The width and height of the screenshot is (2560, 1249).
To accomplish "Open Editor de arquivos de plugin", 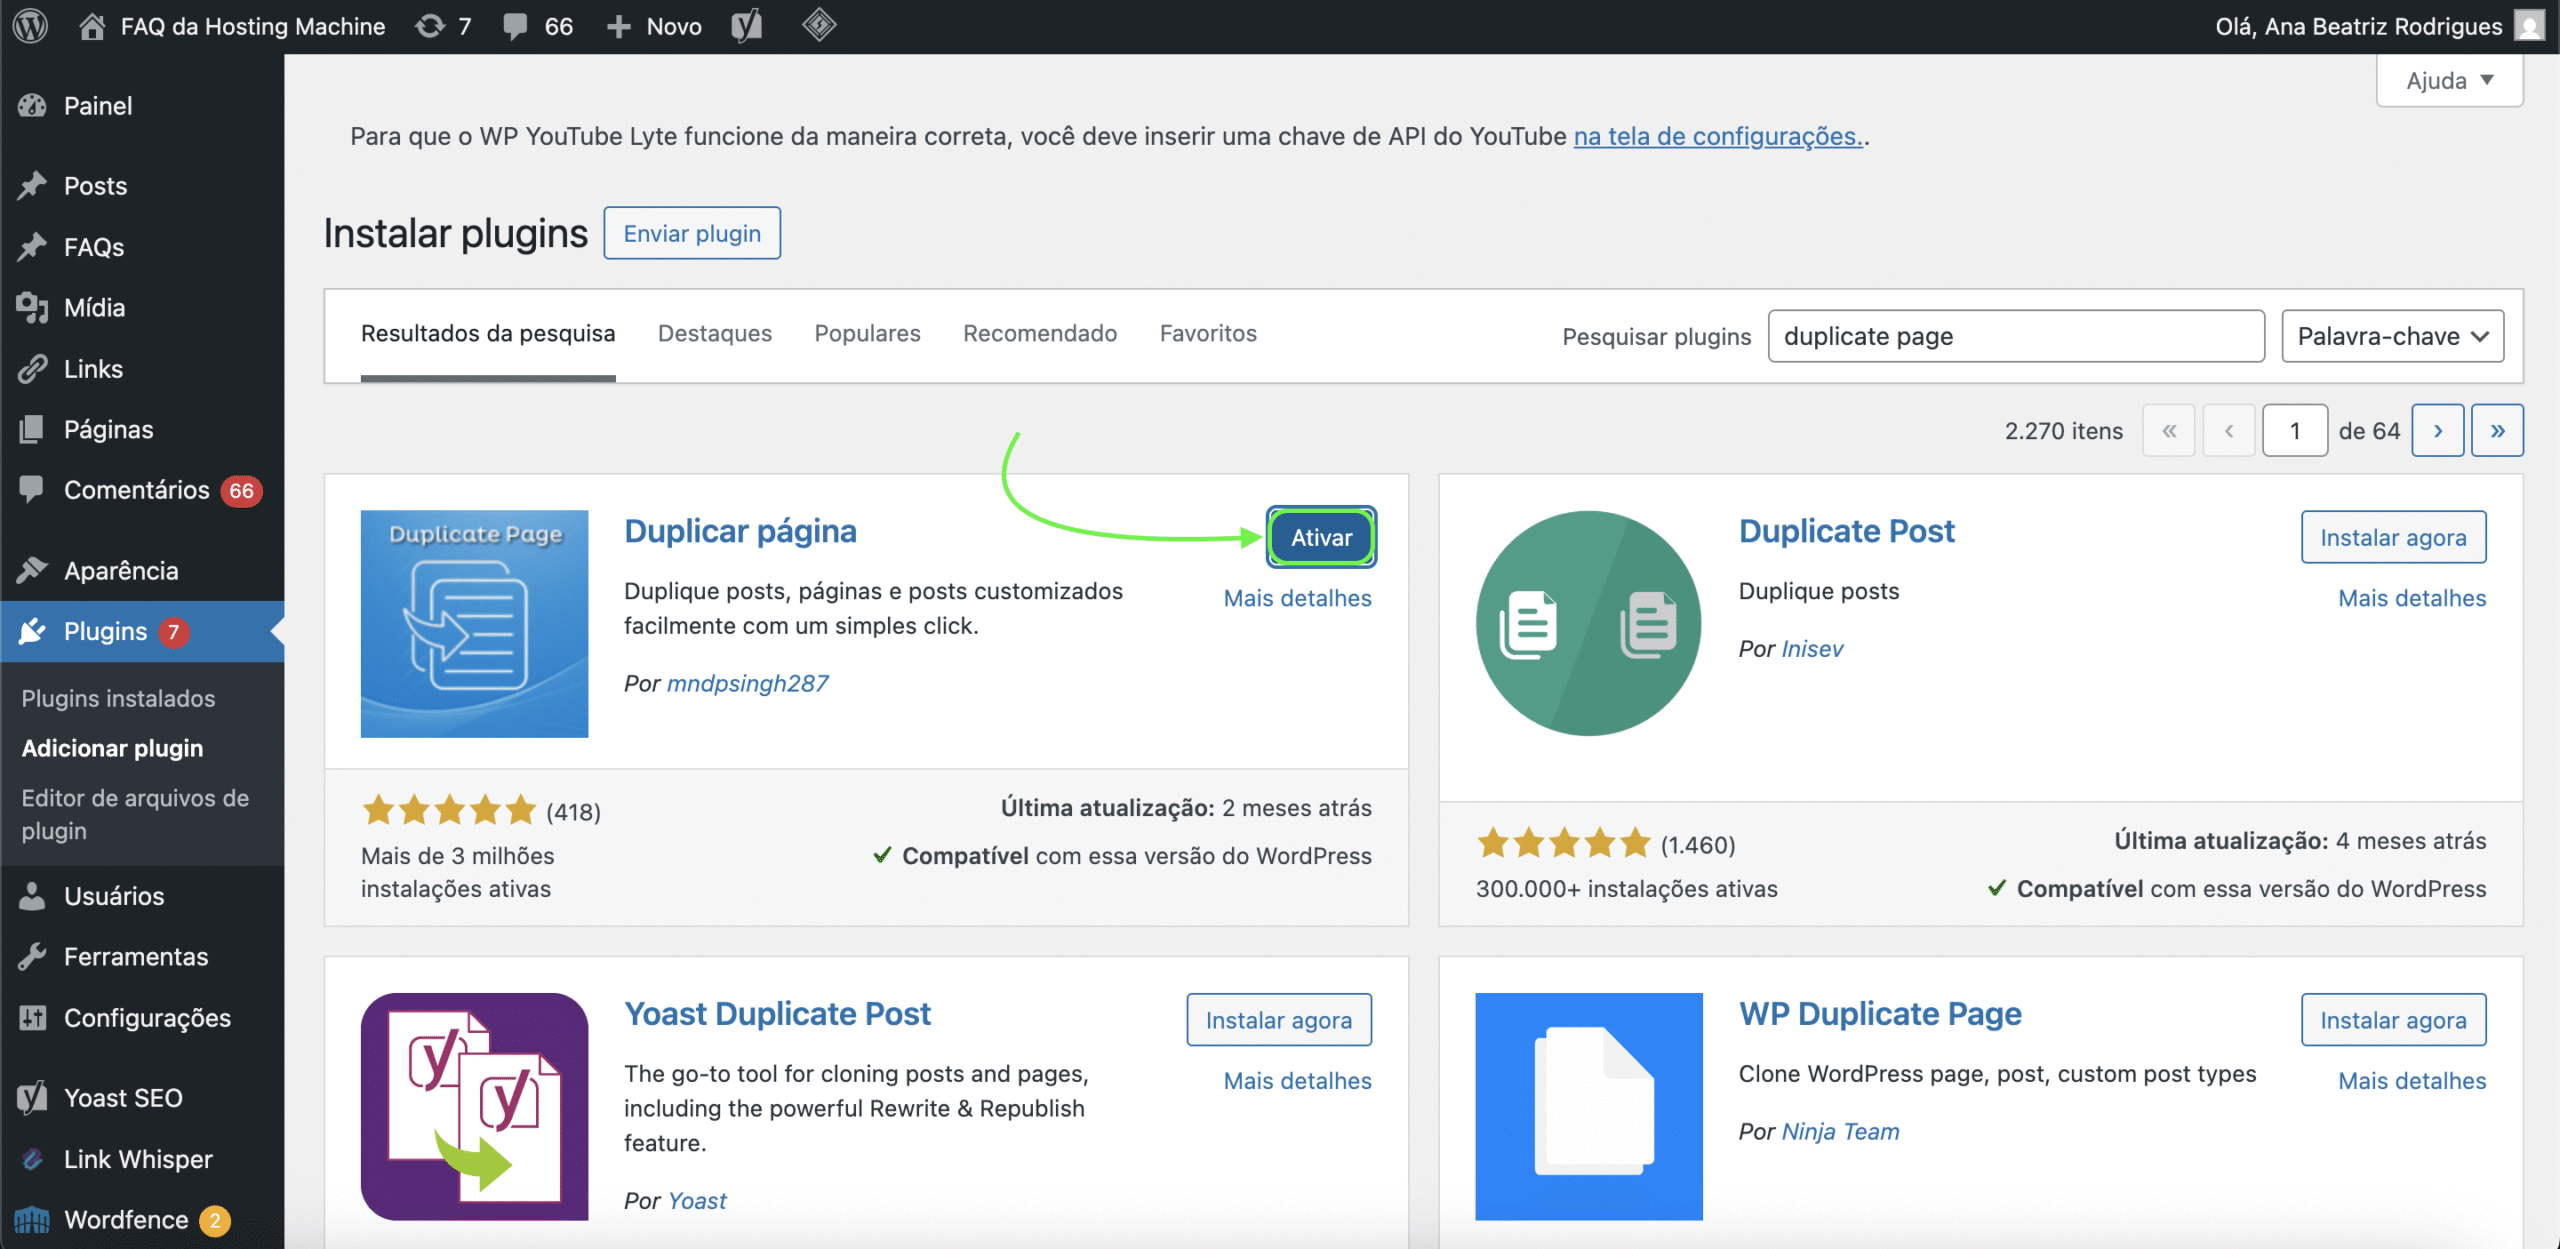I will click(135, 815).
